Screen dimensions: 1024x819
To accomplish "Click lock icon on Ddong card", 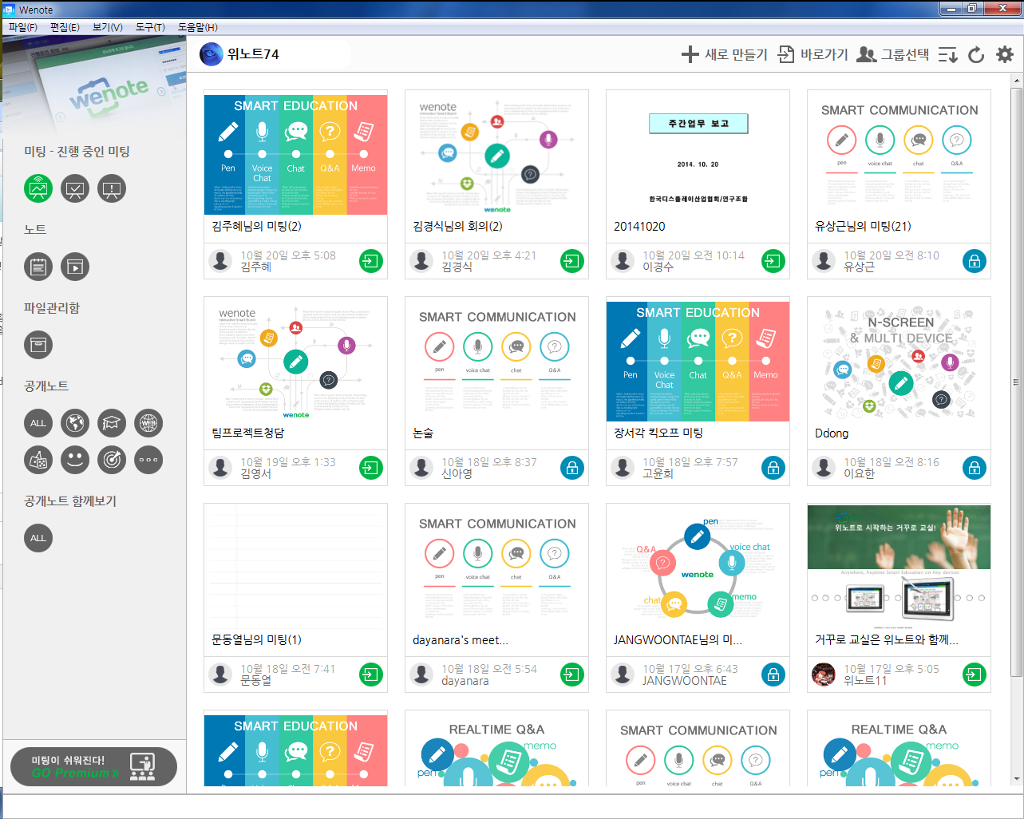I will tap(974, 468).
